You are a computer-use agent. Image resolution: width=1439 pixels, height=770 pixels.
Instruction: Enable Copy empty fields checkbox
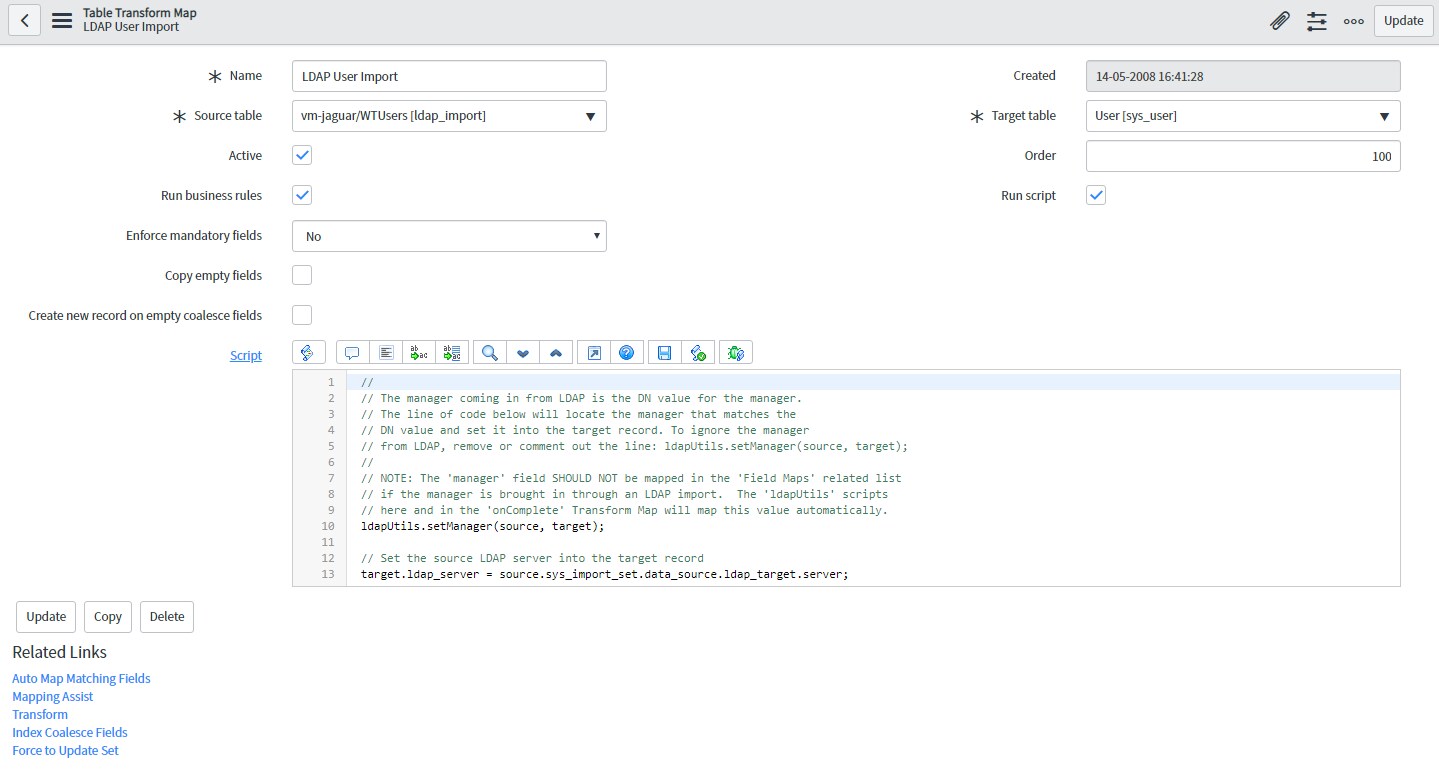tap(302, 275)
